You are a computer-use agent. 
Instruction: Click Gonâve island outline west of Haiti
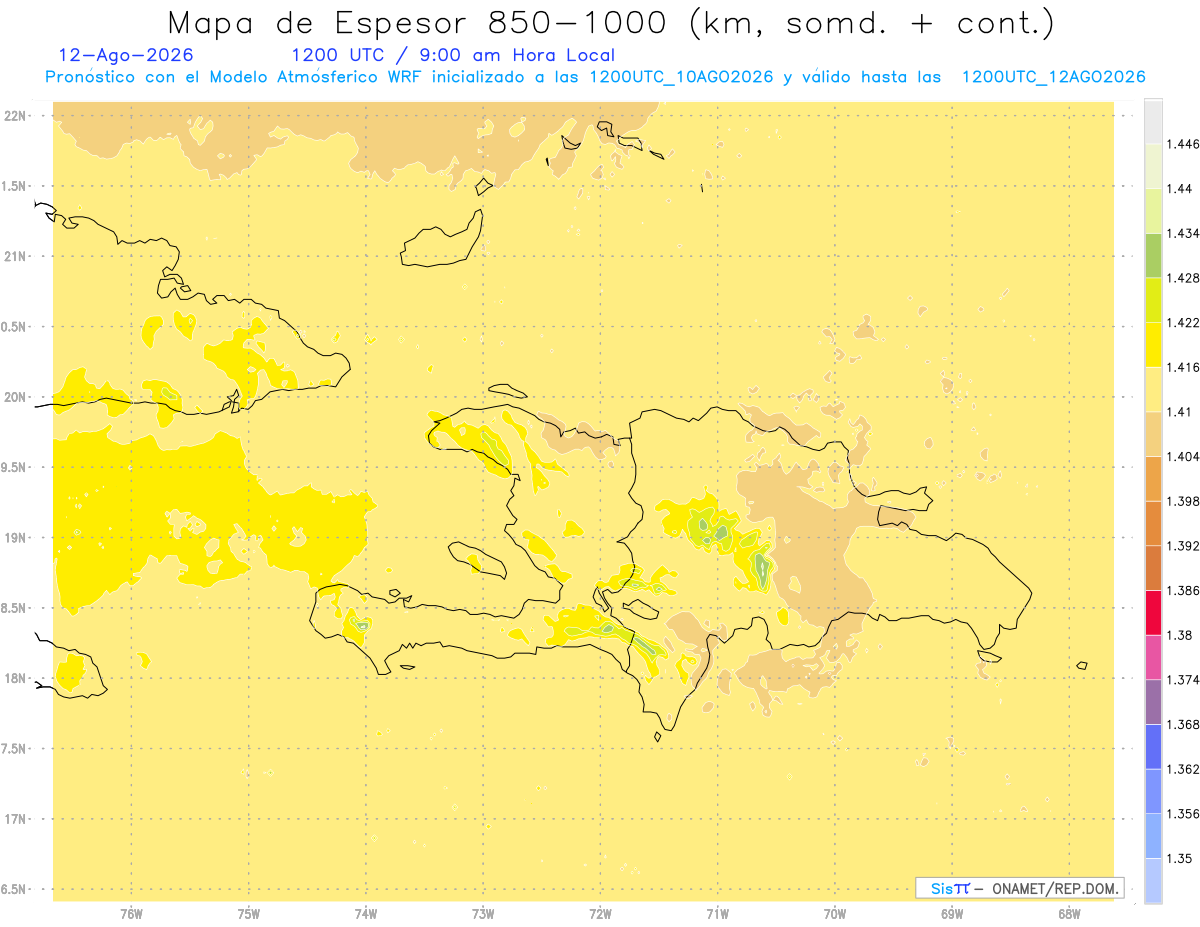[x=478, y=559]
